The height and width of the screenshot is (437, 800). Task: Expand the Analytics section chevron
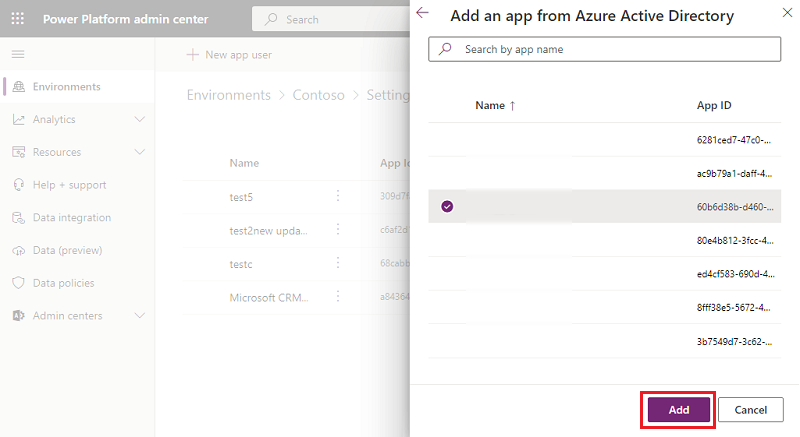point(139,120)
